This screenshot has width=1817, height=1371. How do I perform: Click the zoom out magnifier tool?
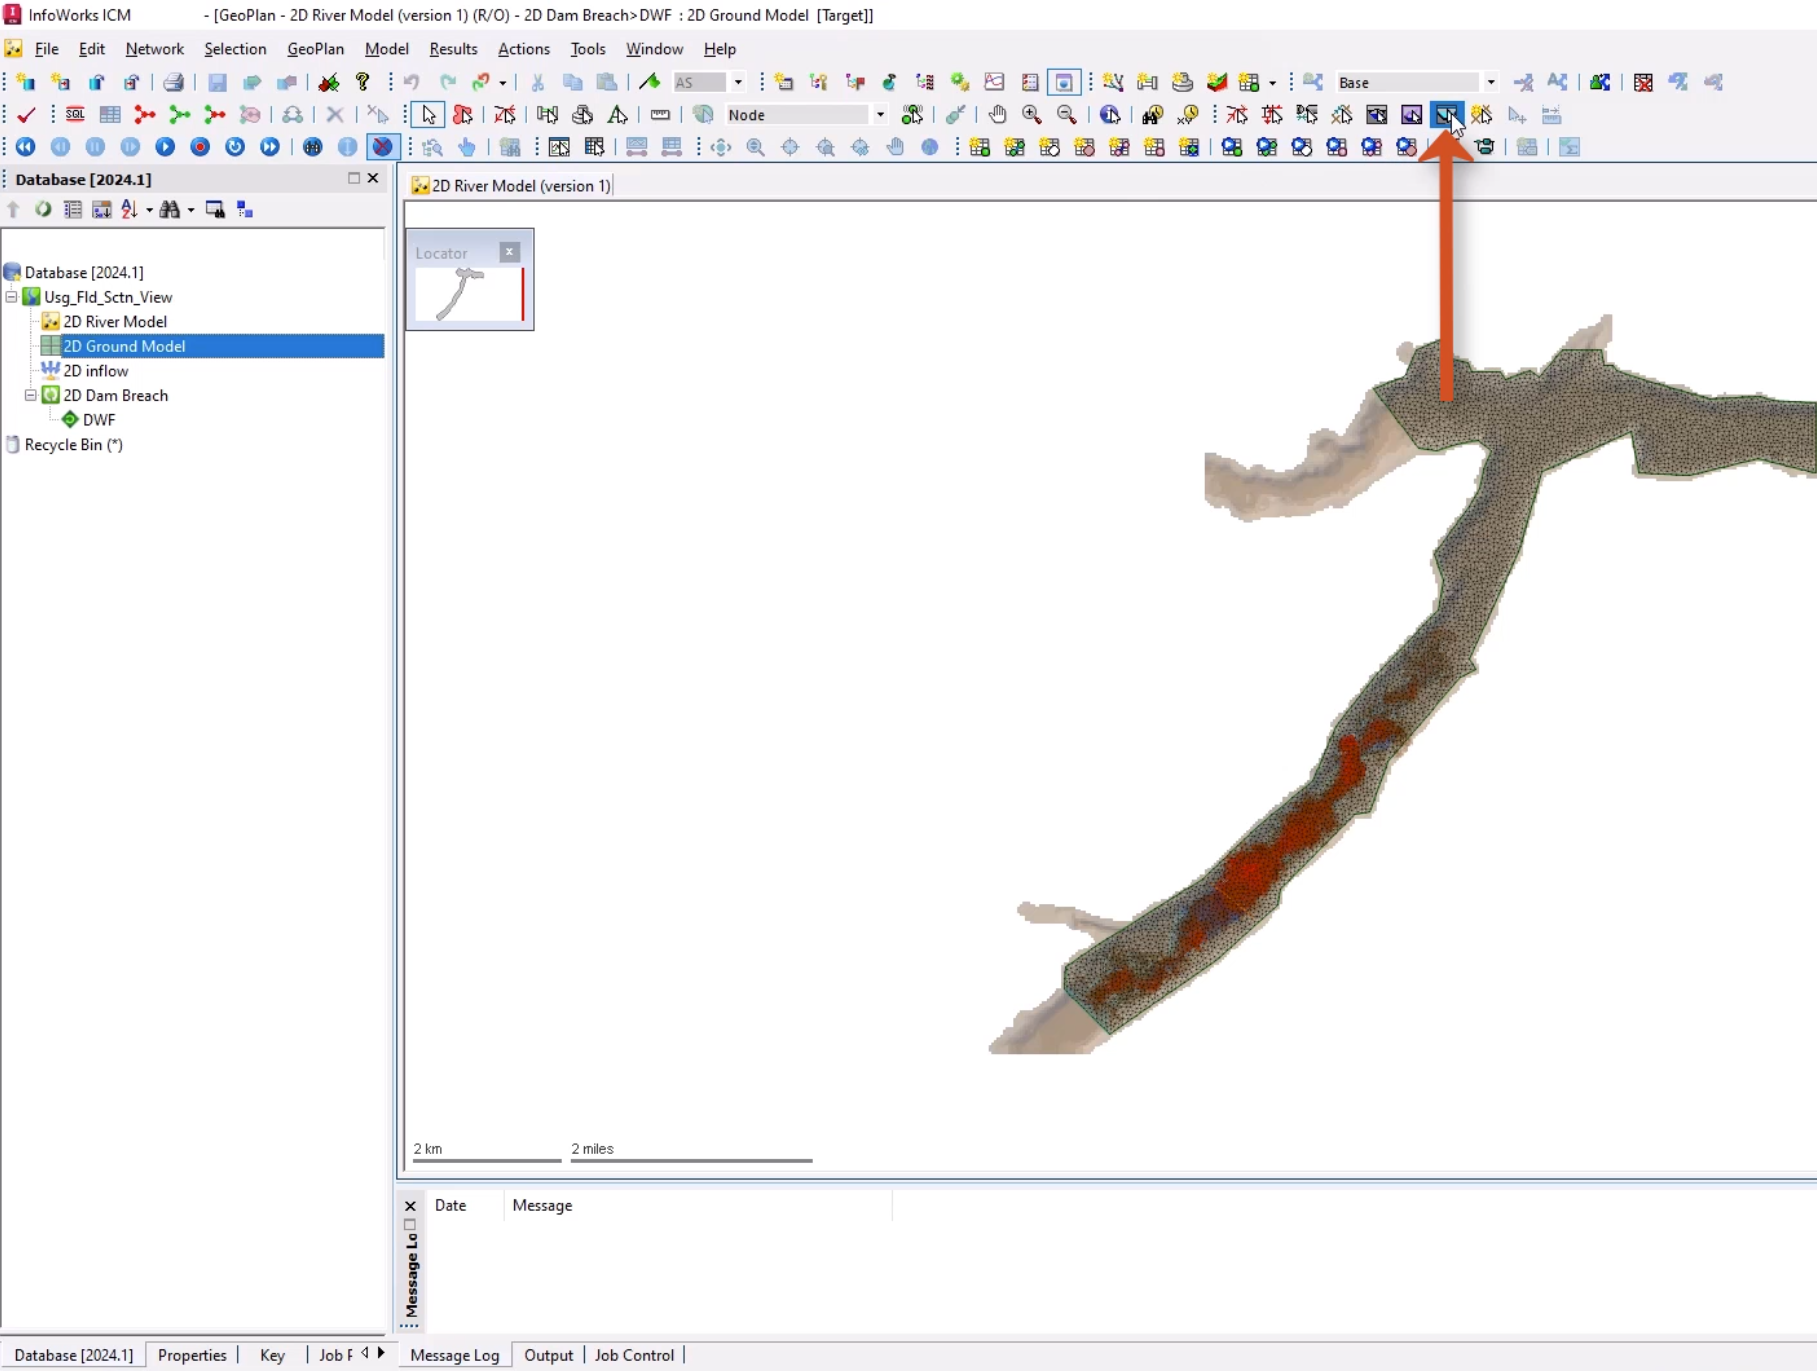click(1067, 115)
